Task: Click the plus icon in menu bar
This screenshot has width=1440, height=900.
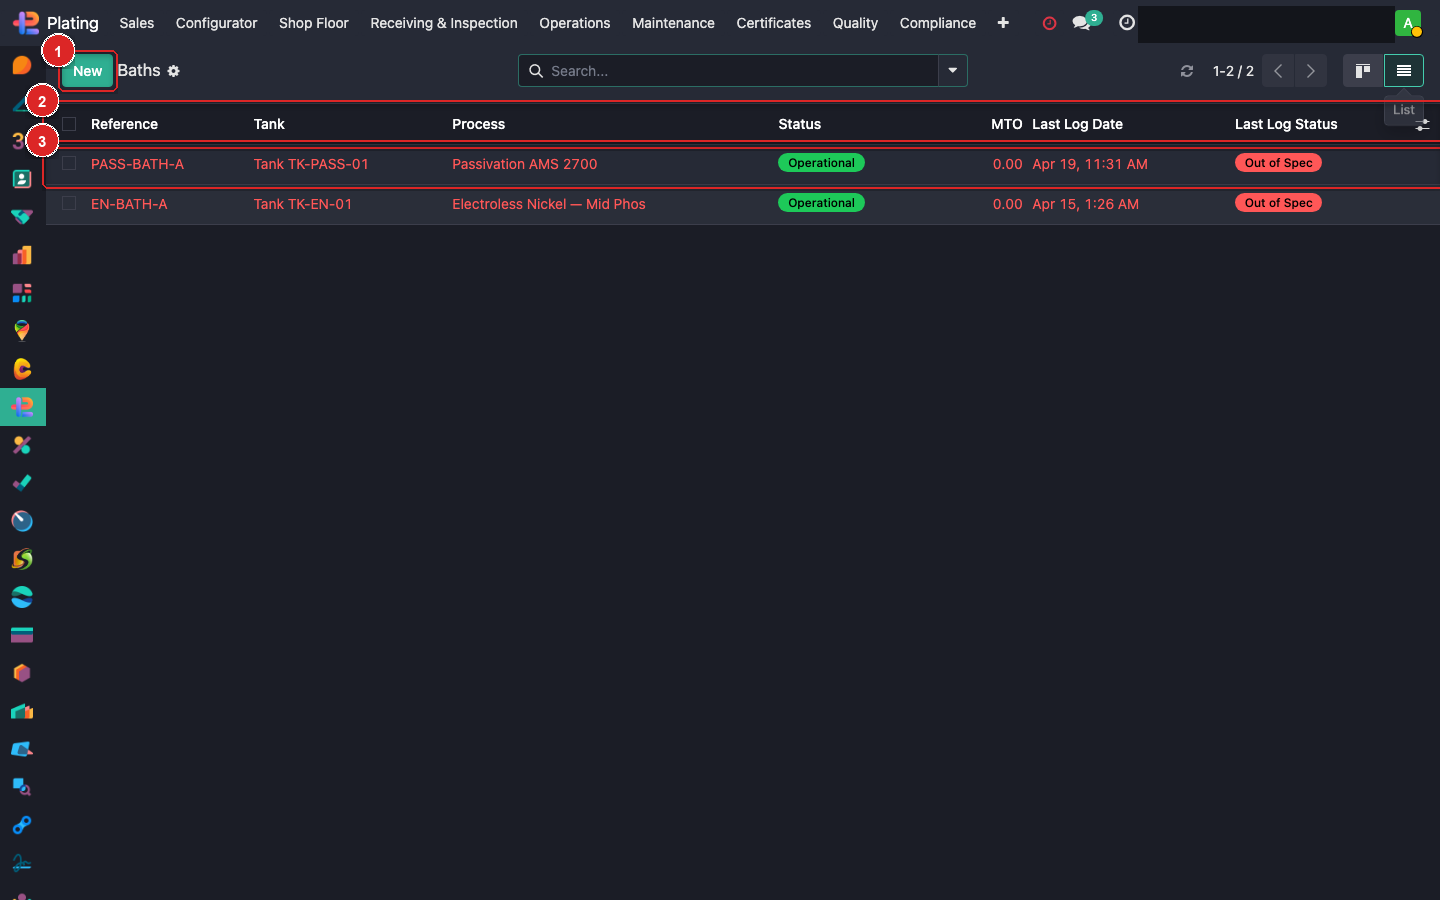Action: pyautogui.click(x=1003, y=23)
